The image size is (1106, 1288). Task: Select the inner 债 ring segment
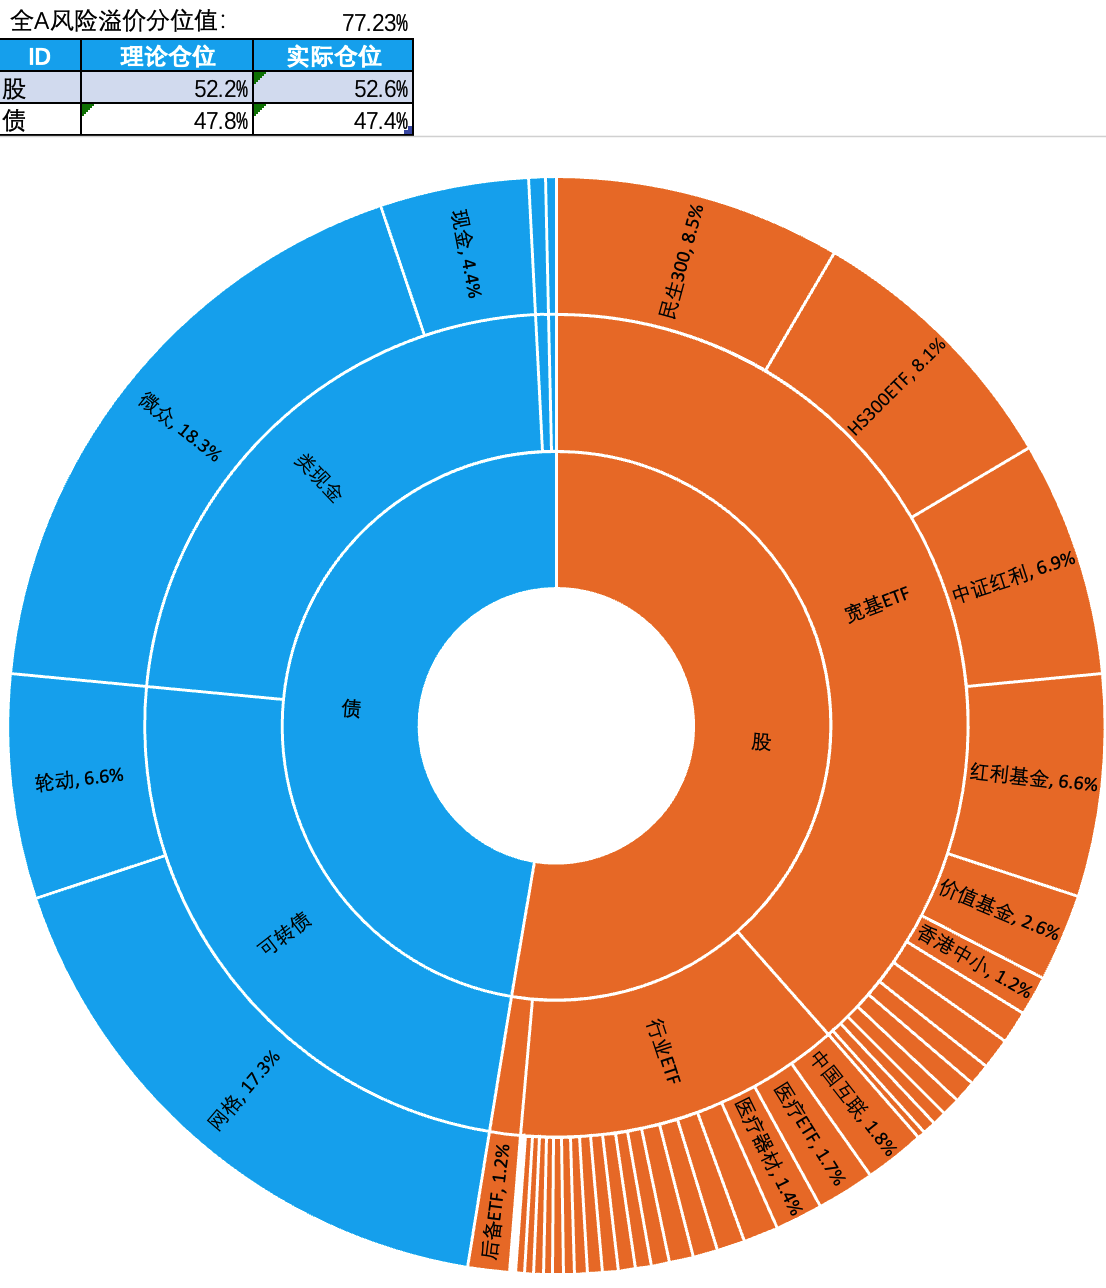pyautogui.click(x=351, y=709)
